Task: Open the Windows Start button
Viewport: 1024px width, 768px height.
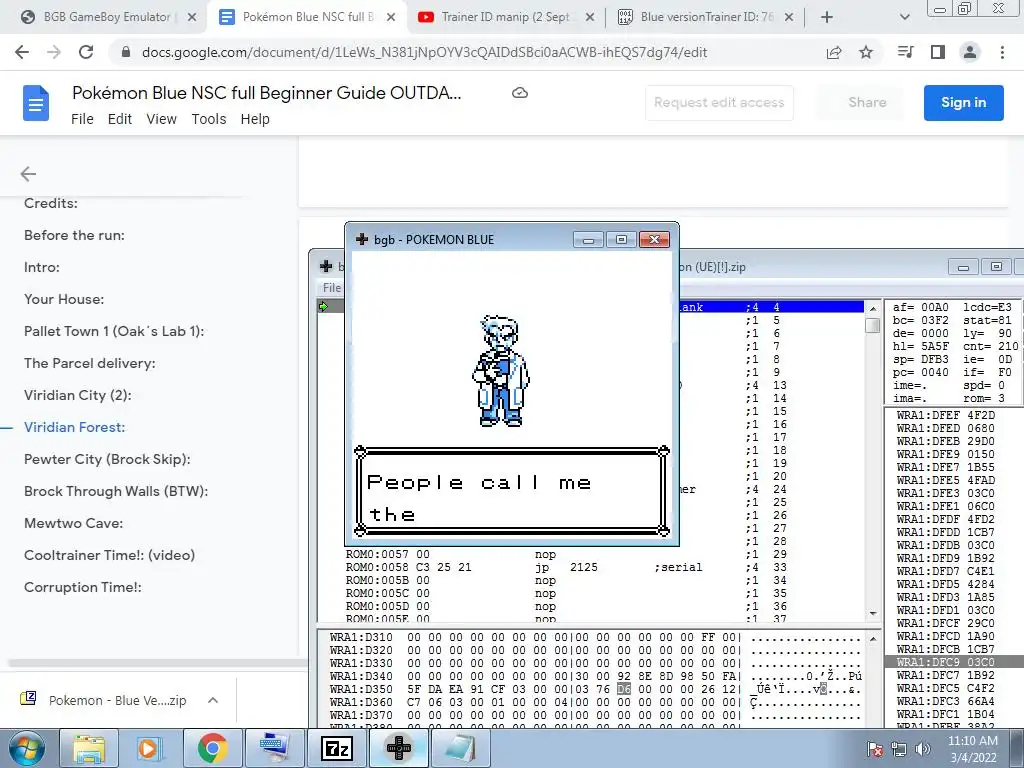Action: coord(26,748)
